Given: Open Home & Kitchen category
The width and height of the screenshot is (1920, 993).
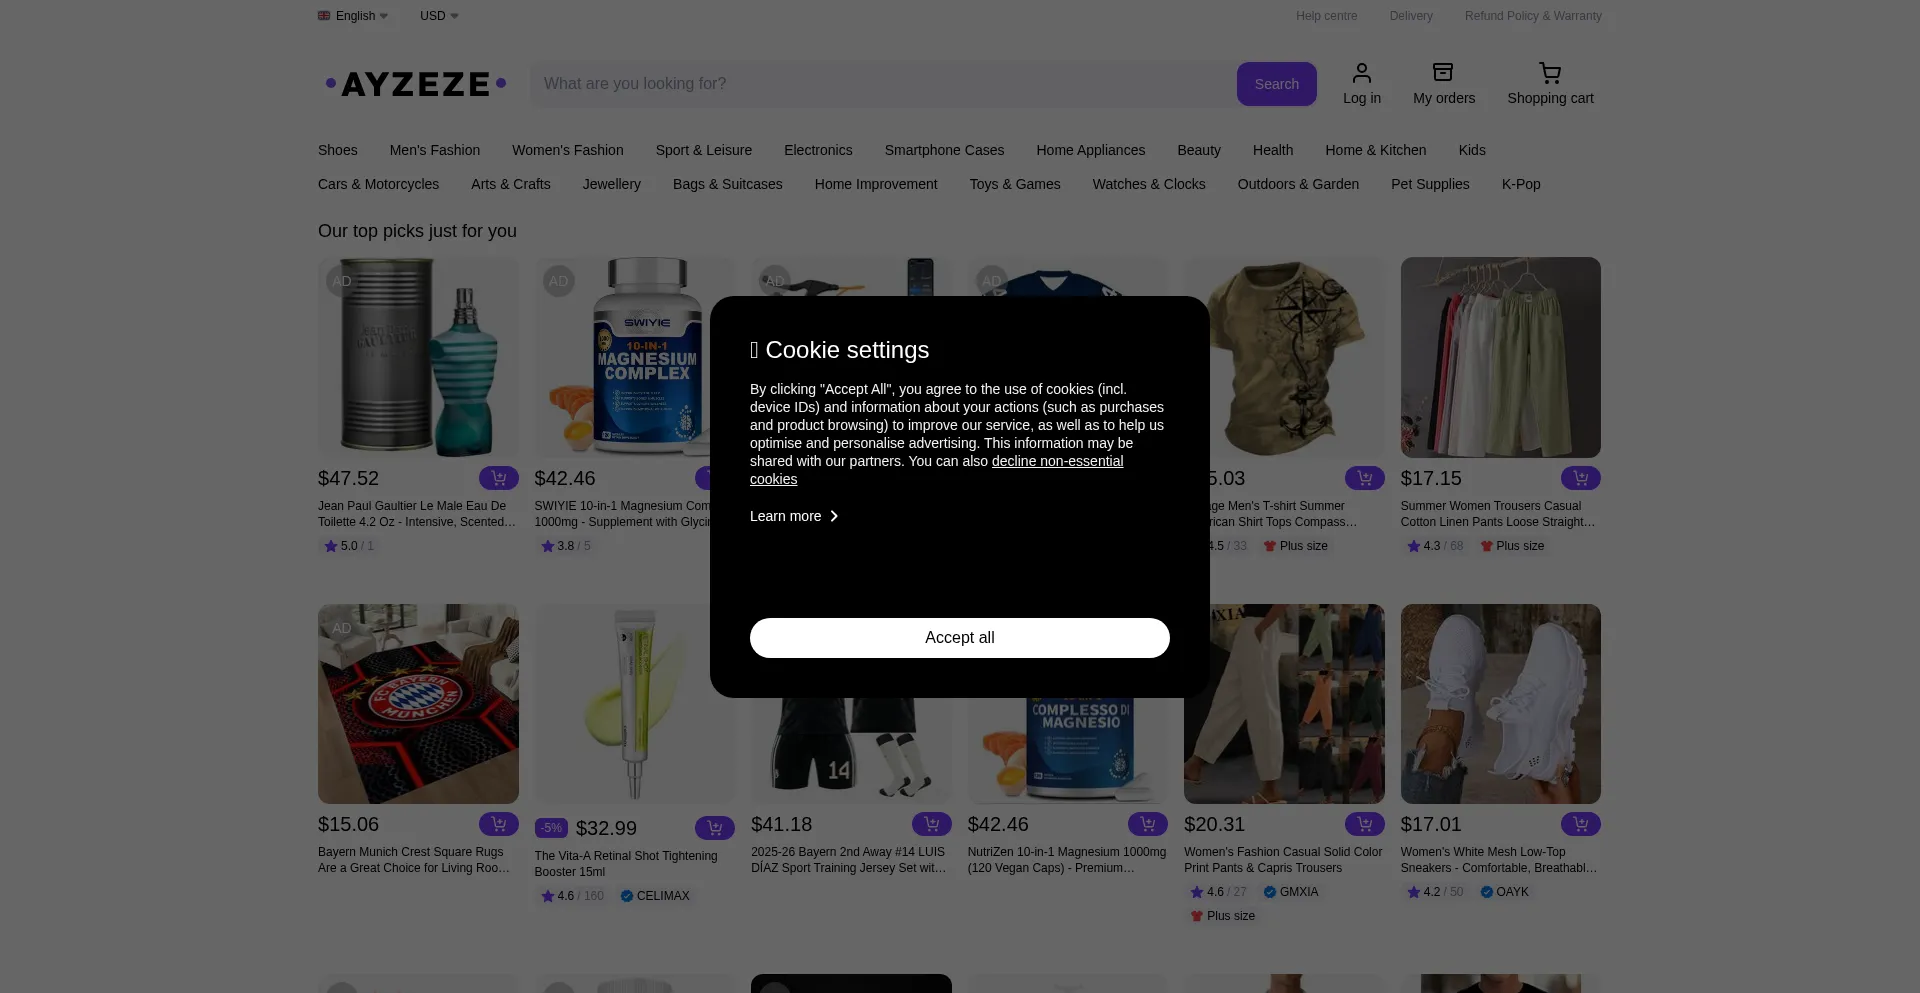Looking at the screenshot, I should click(1376, 150).
